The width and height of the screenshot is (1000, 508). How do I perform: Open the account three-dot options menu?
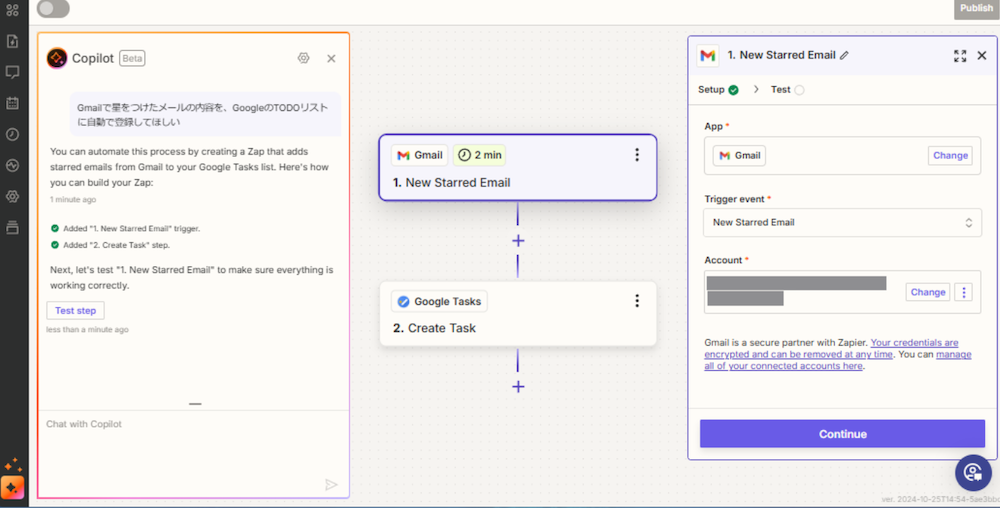tap(964, 292)
